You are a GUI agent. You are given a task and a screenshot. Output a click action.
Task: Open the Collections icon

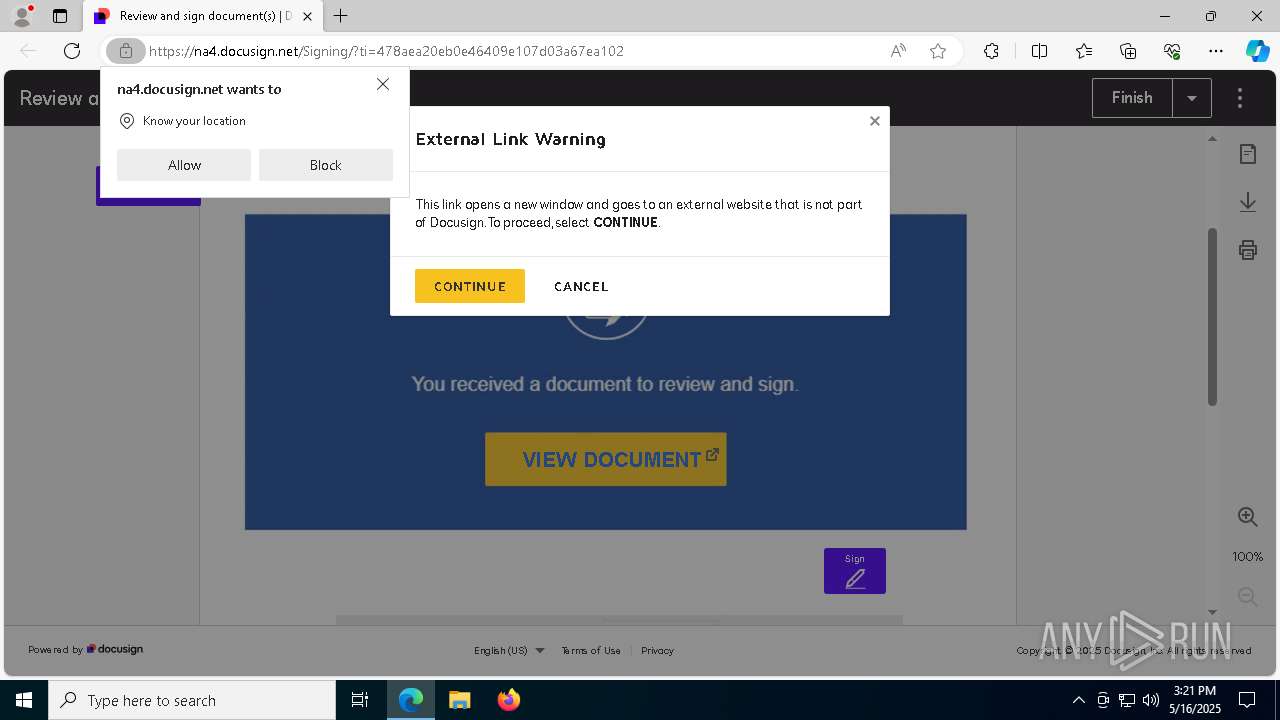pyautogui.click(x=1128, y=51)
